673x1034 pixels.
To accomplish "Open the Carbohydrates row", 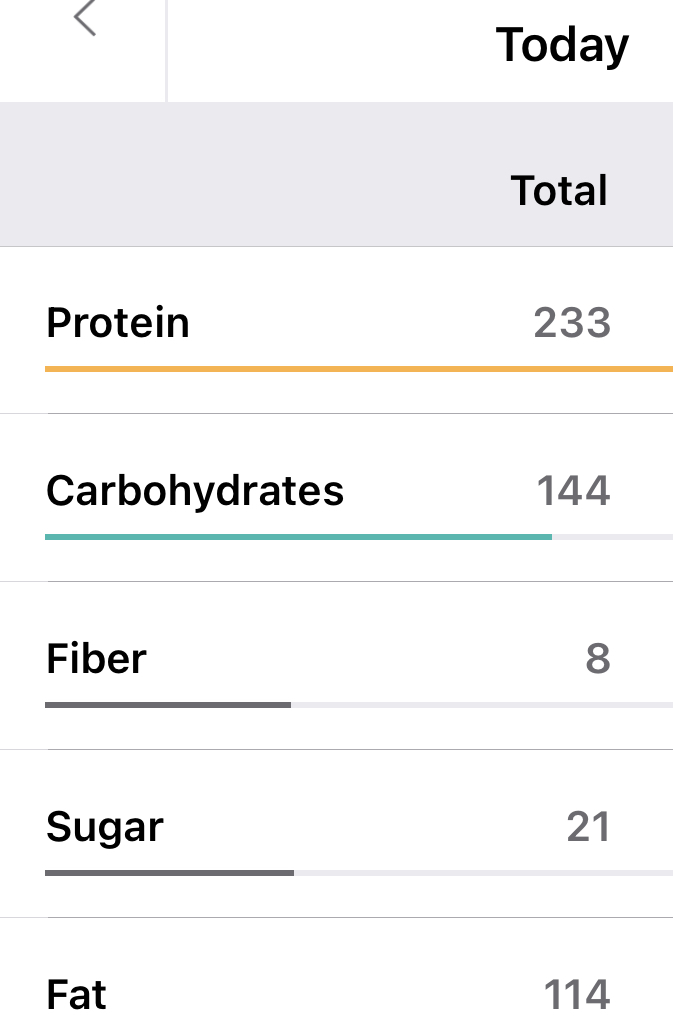I will pyautogui.click(x=336, y=498).
